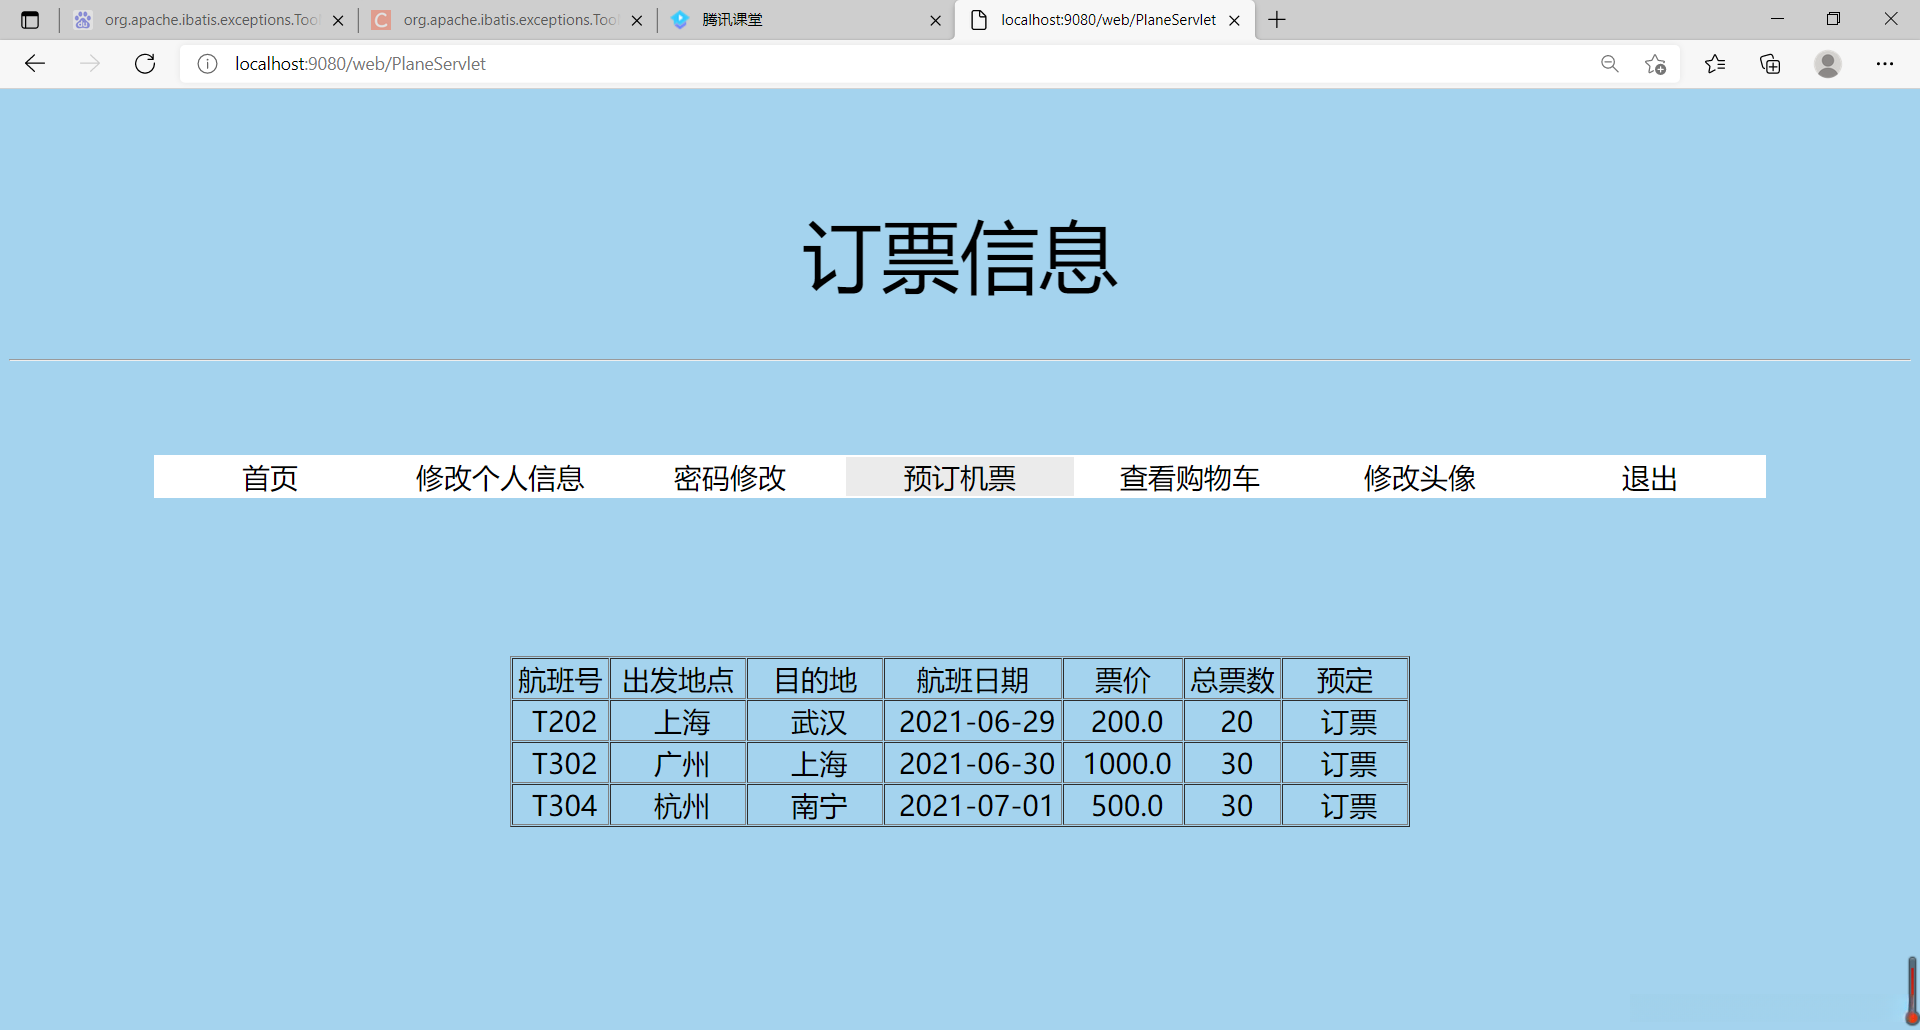Go to 首页 in the navigation menu

pyautogui.click(x=270, y=478)
